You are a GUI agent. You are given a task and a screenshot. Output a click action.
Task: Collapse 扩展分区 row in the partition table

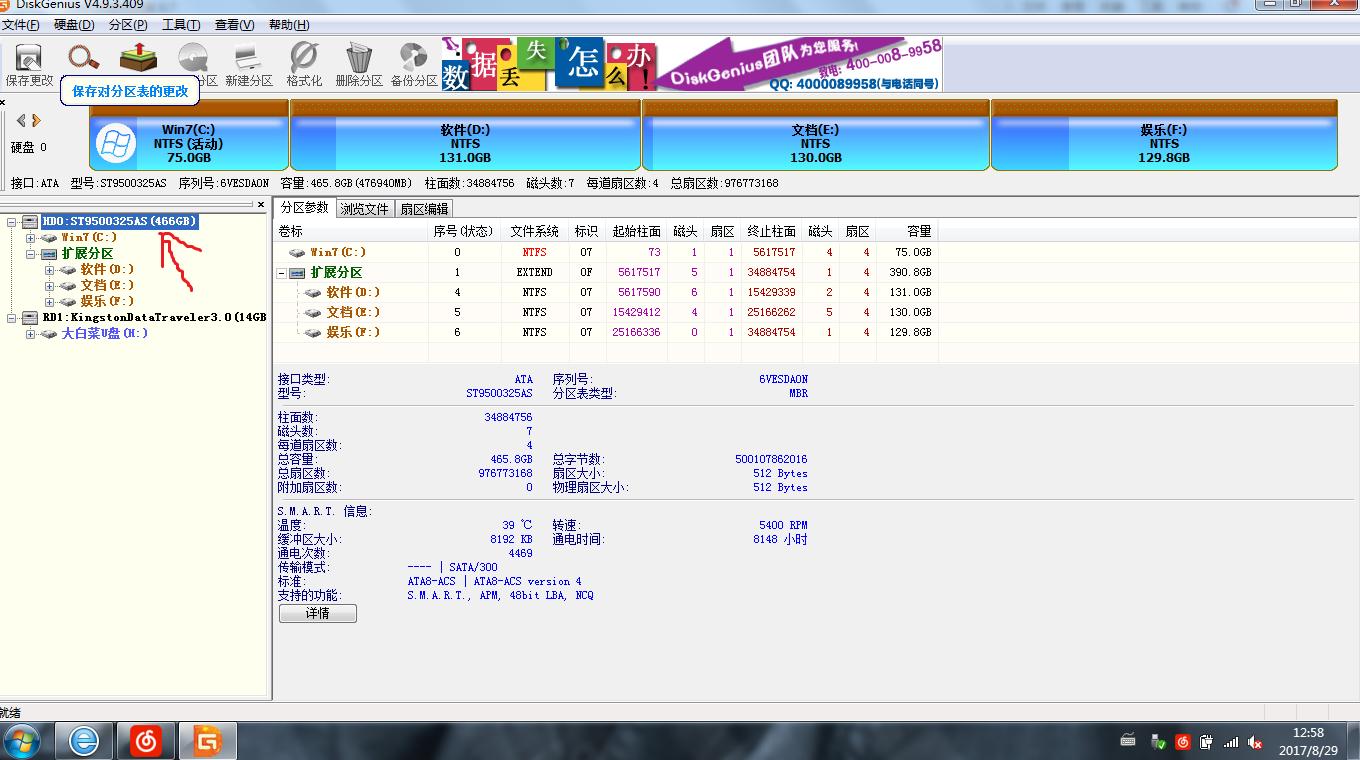pos(282,273)
